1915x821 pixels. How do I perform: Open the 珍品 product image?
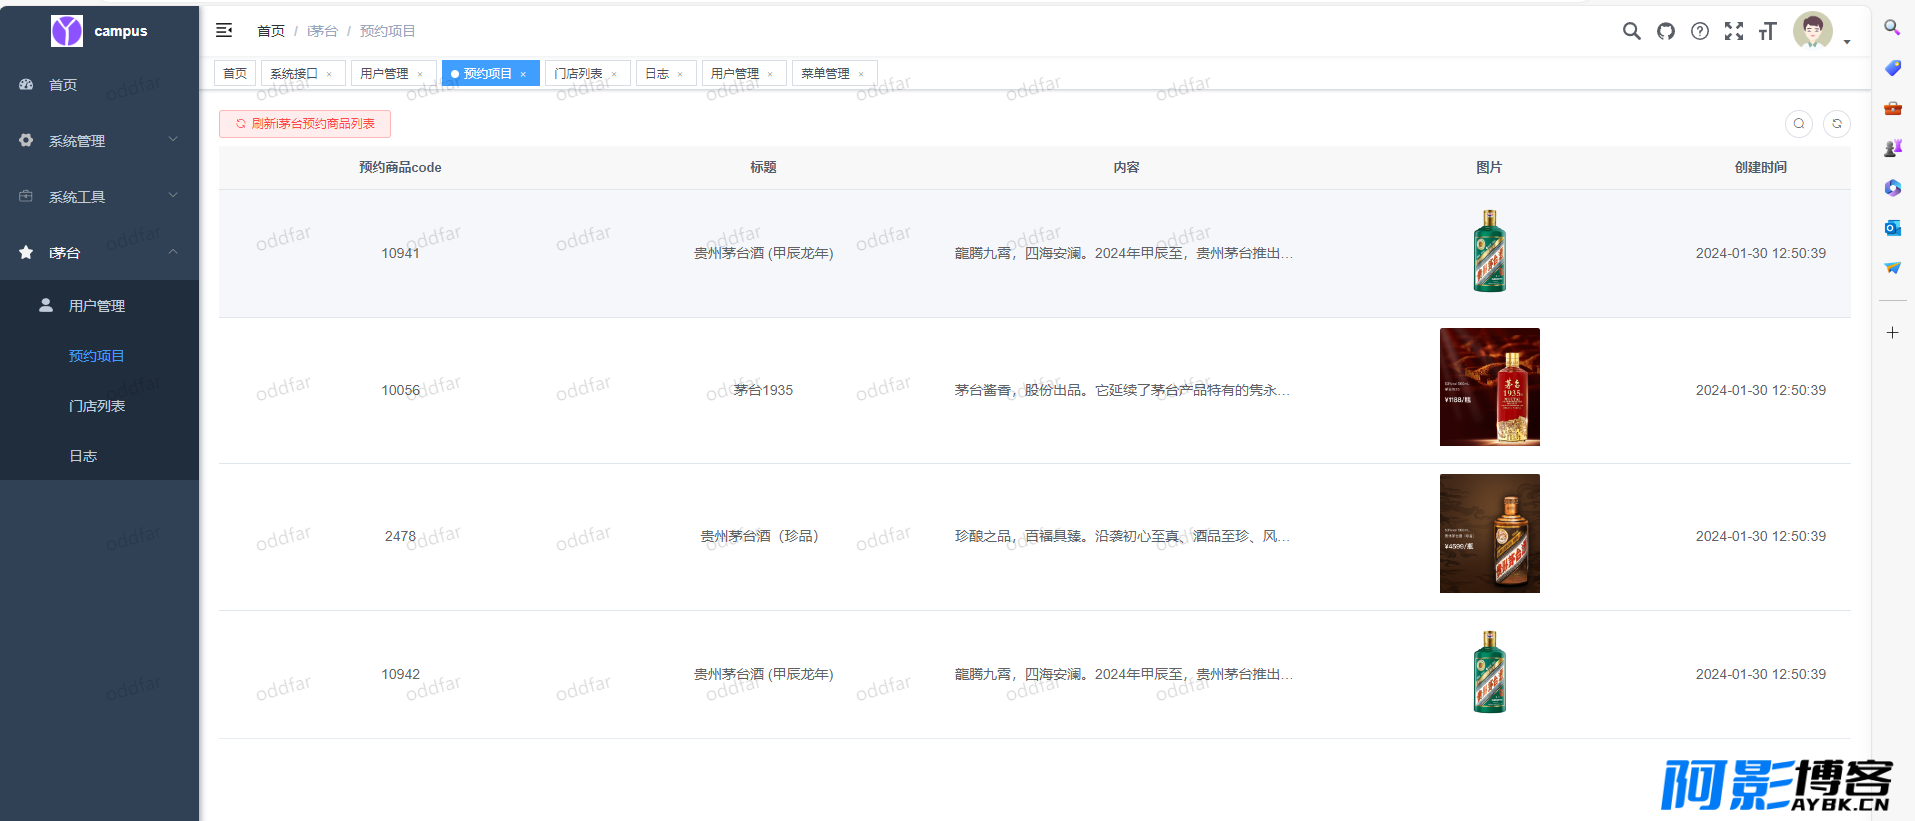(x=1490, y=534)
